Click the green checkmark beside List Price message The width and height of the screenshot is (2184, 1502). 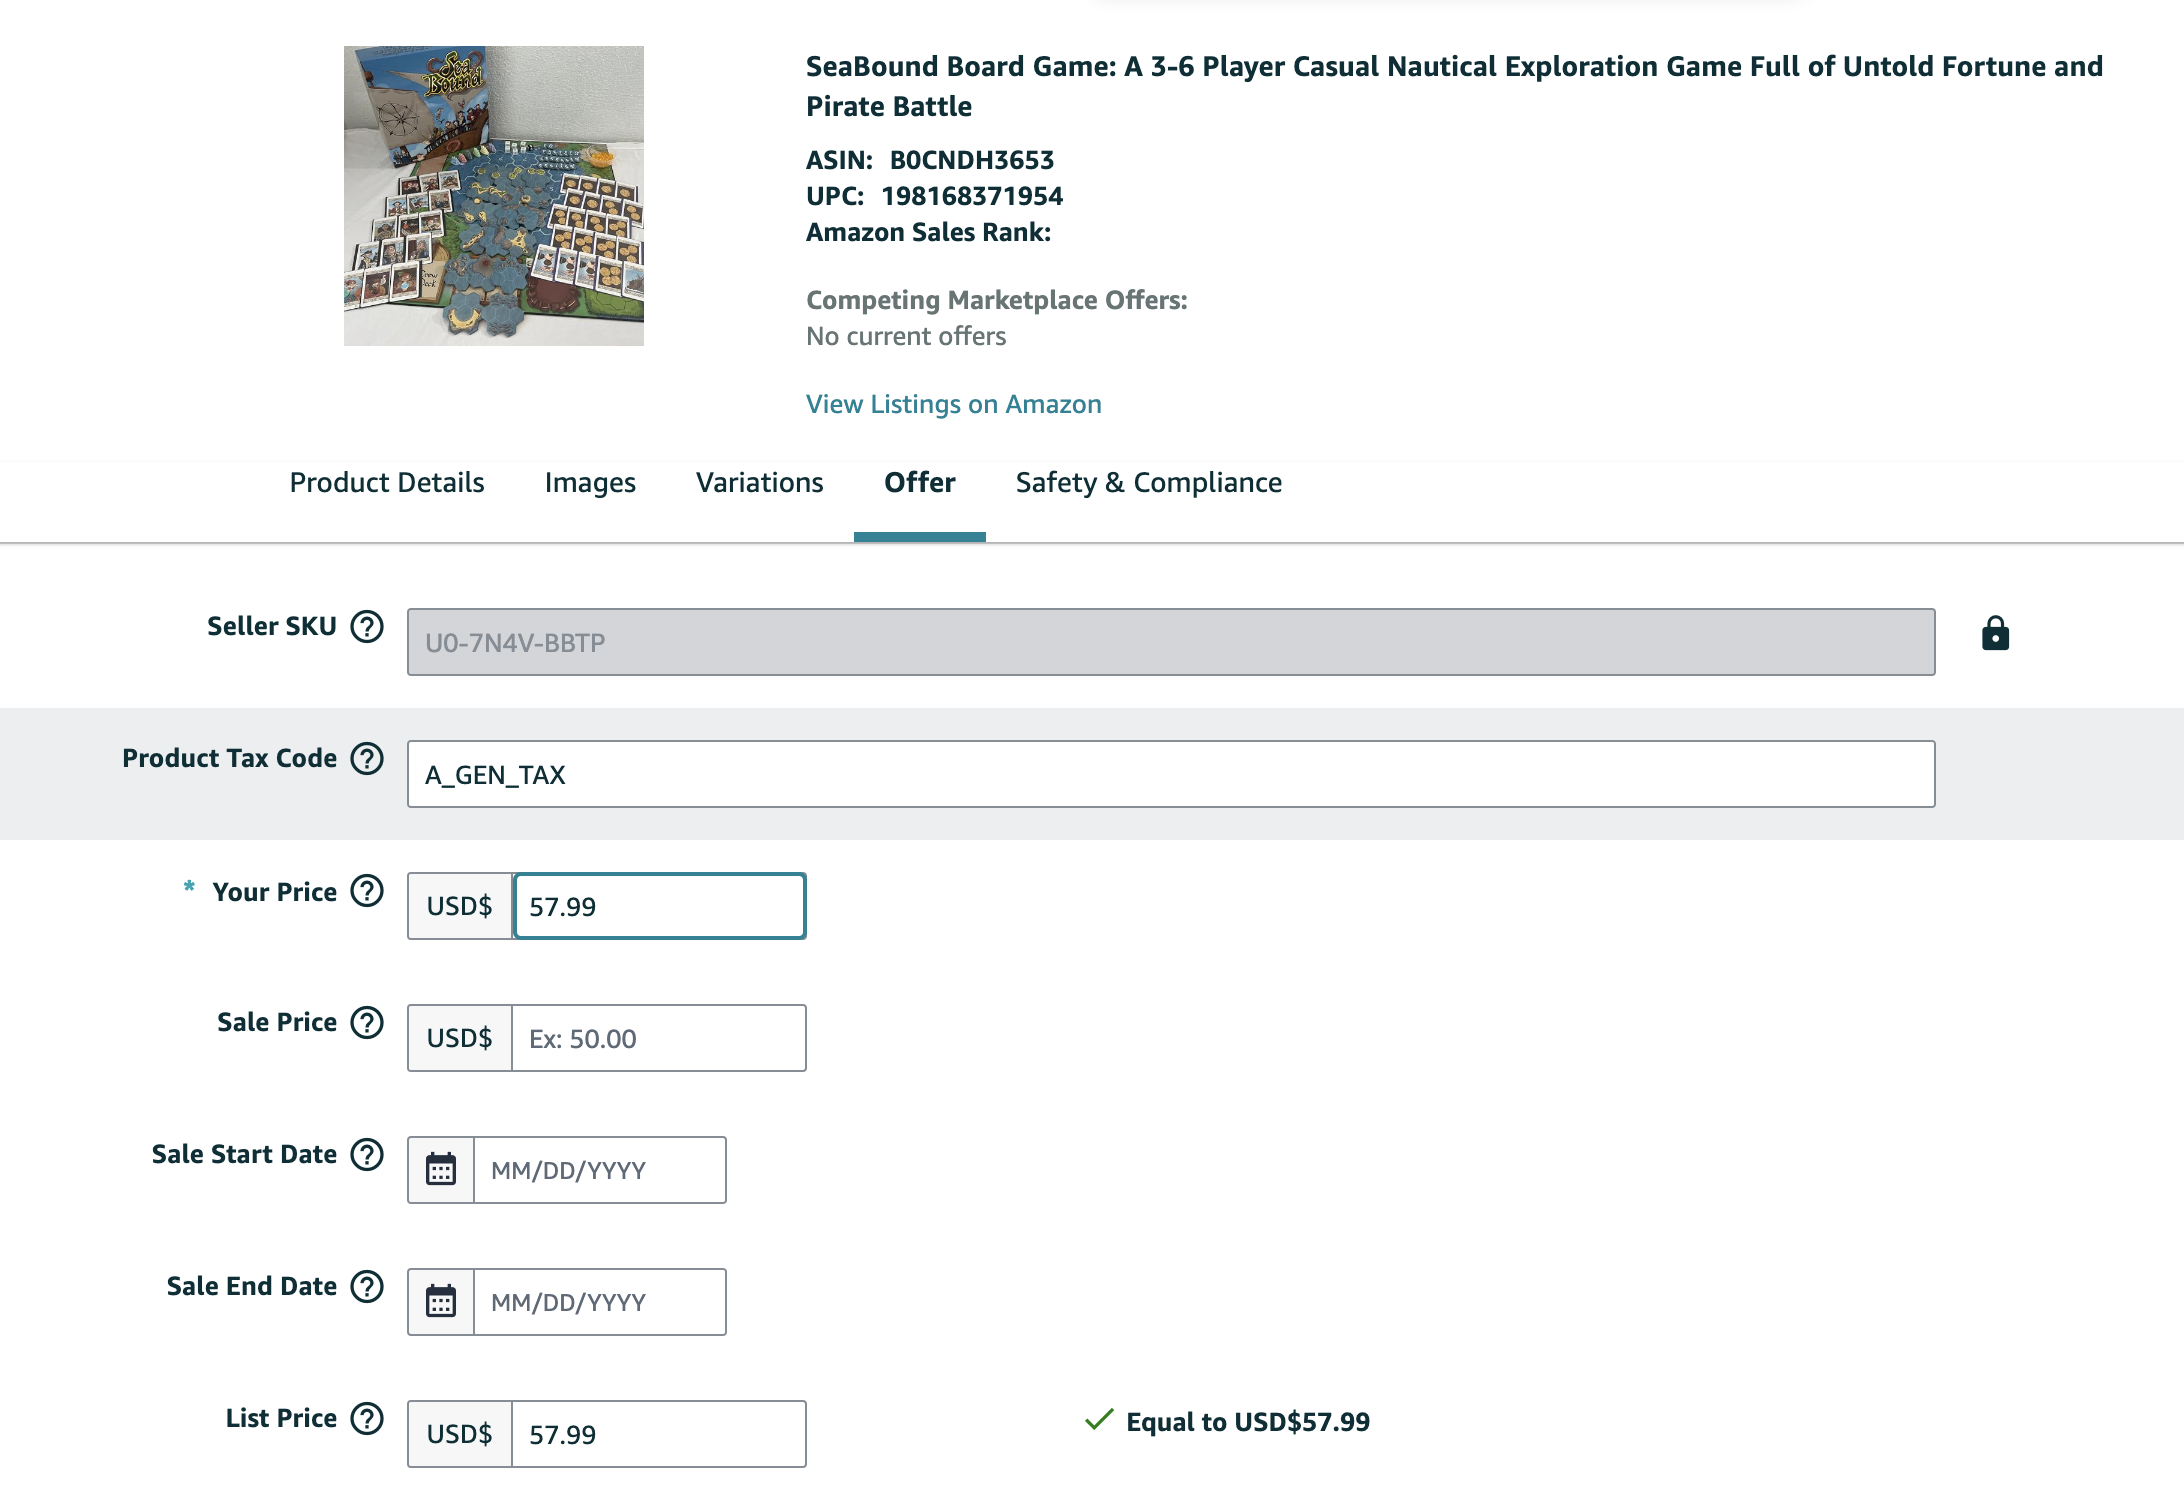click(1099, 1419)
